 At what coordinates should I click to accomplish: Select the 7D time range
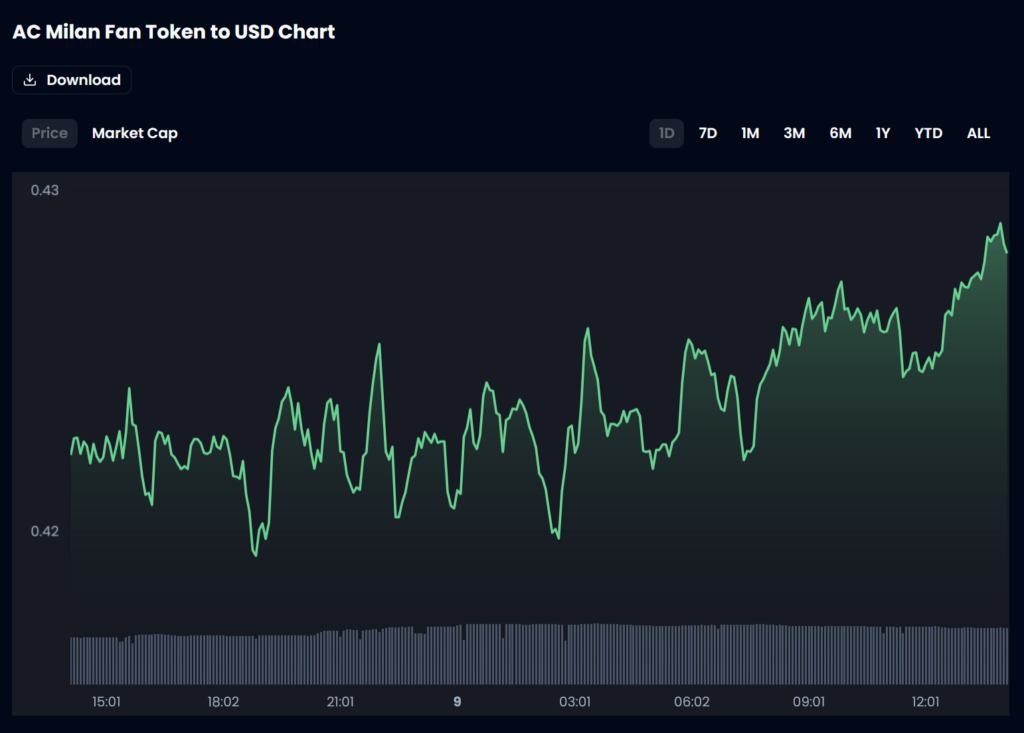pos(708,133)
